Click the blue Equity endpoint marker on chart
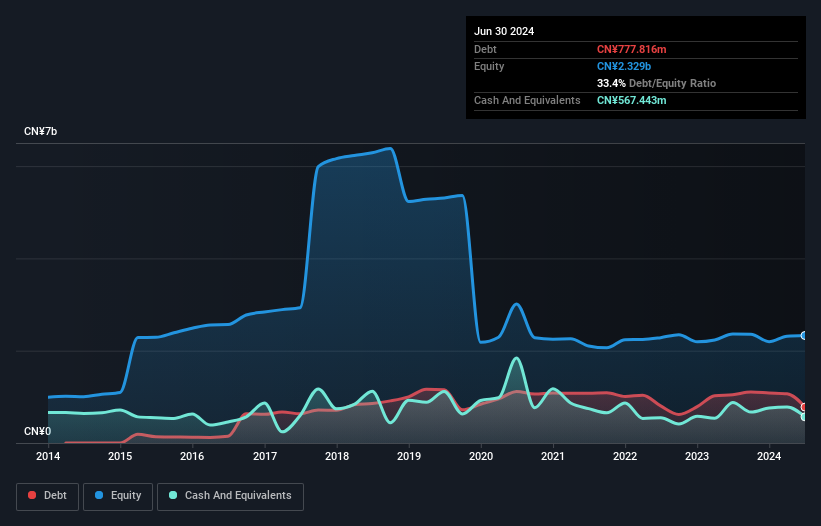The width and height of the screenshot is (821, 526). (804, 335)
